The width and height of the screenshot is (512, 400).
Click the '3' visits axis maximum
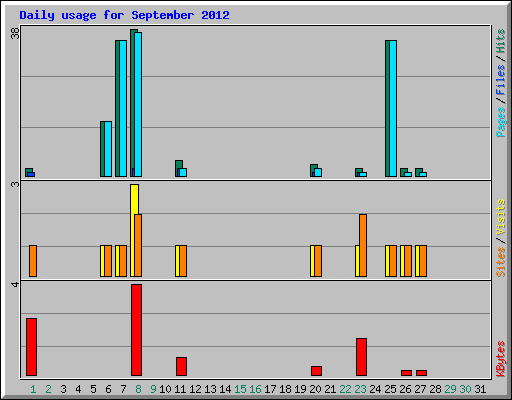click(x=15, y=184)
